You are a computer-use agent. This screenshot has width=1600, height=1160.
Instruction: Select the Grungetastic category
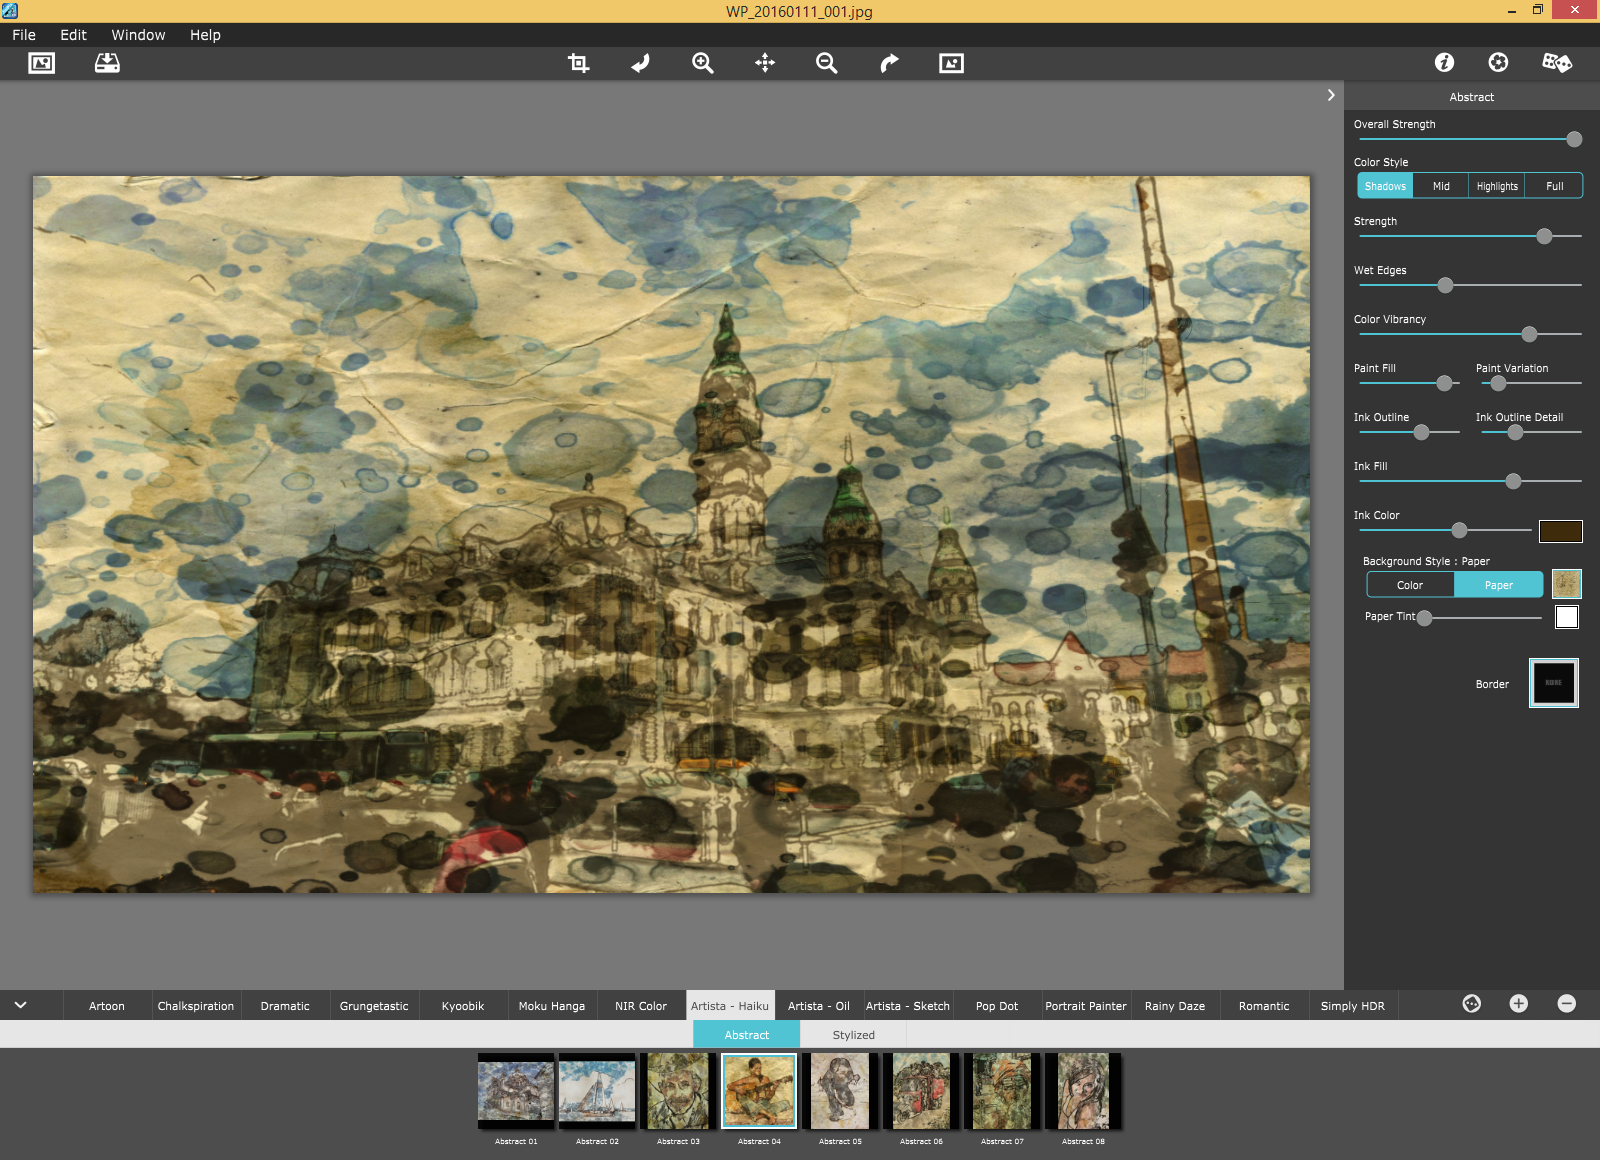coord(374,1006)
